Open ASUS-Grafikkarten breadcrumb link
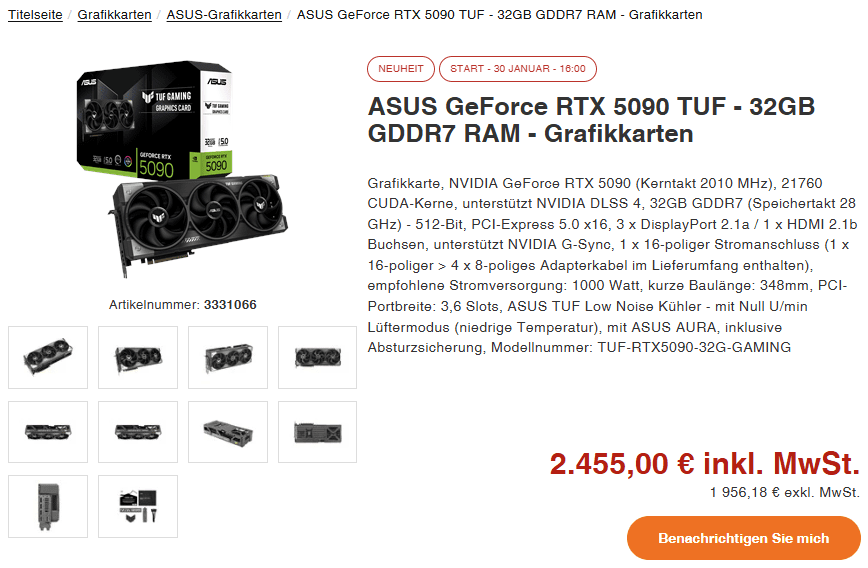This screenshot has width=868, height=568. tap(224, 15)
